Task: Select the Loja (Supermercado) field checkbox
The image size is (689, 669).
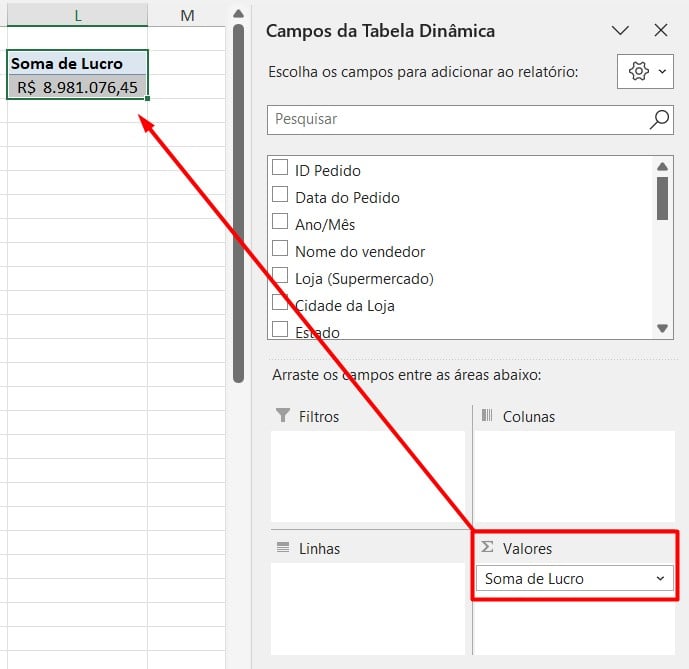Action: point(280,276)
